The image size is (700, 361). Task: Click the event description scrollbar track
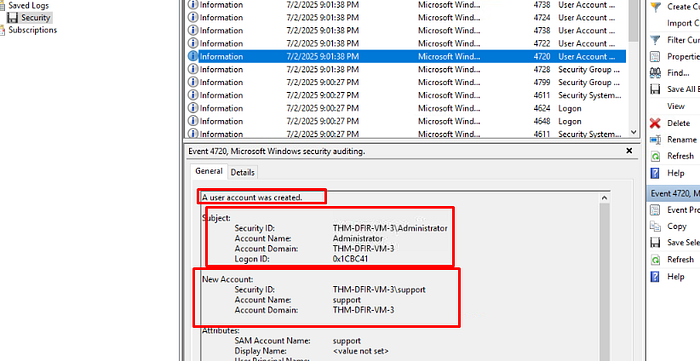[x=604, y=281]
